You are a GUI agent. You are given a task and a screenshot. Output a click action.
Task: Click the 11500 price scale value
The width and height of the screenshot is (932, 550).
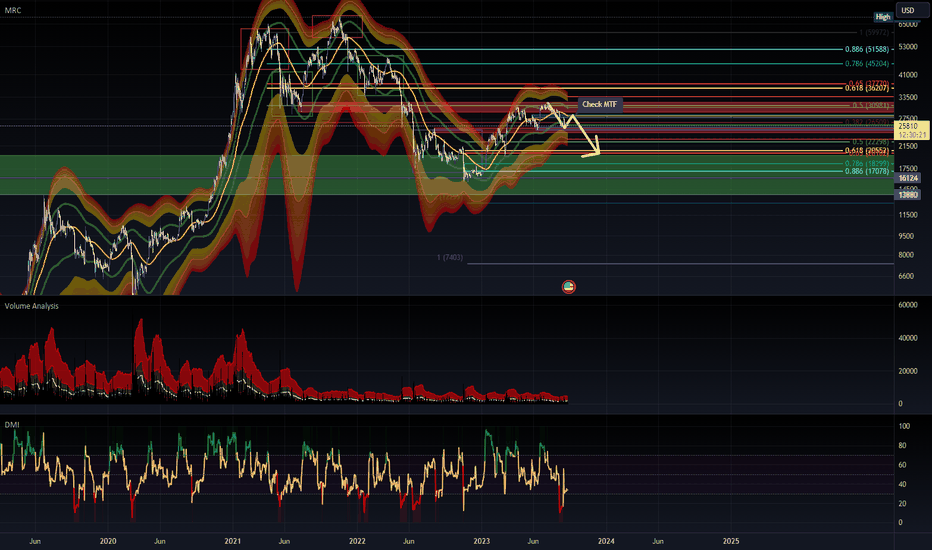(908, 215)
